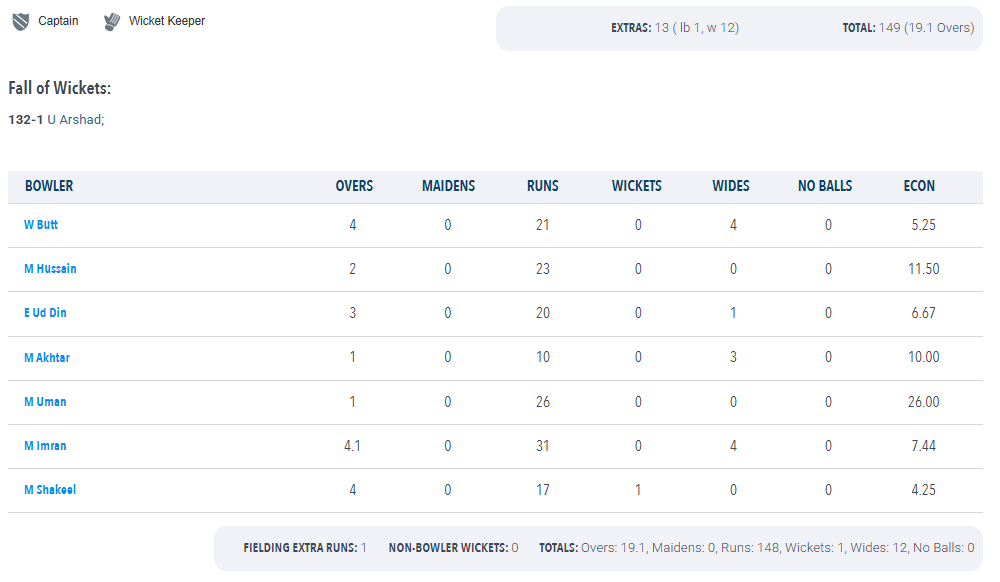
Task: Open M Akhtar bowler profile
Action: coord(47,358)
